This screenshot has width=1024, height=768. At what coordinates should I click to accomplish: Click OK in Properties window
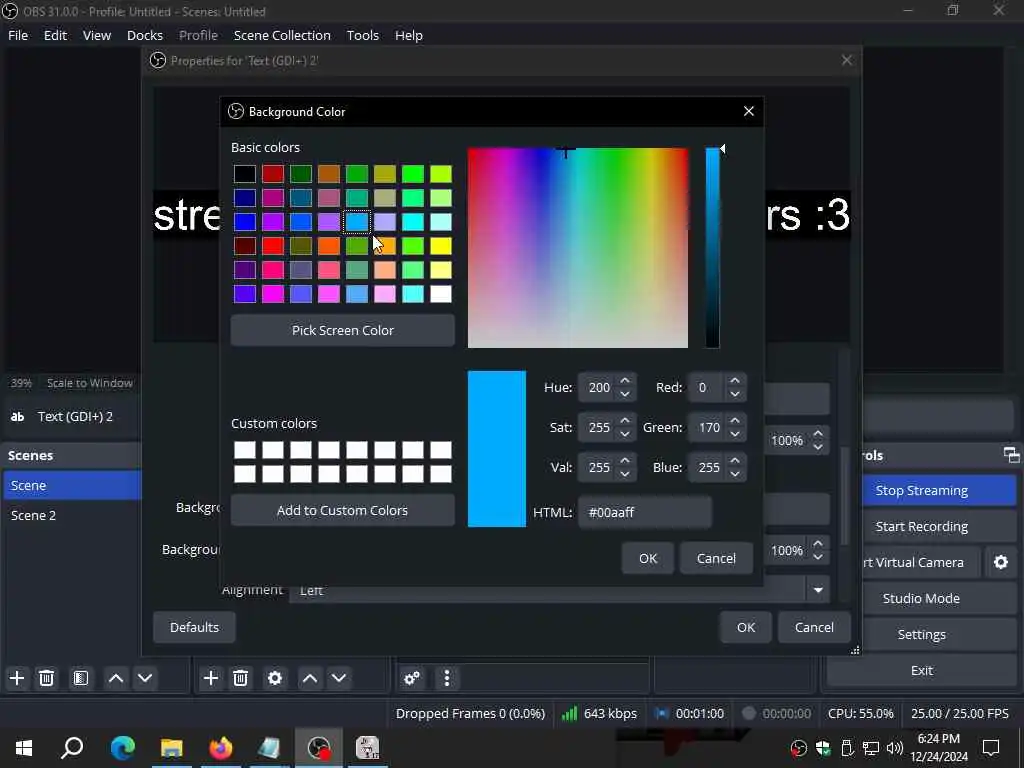coord(746,627)
